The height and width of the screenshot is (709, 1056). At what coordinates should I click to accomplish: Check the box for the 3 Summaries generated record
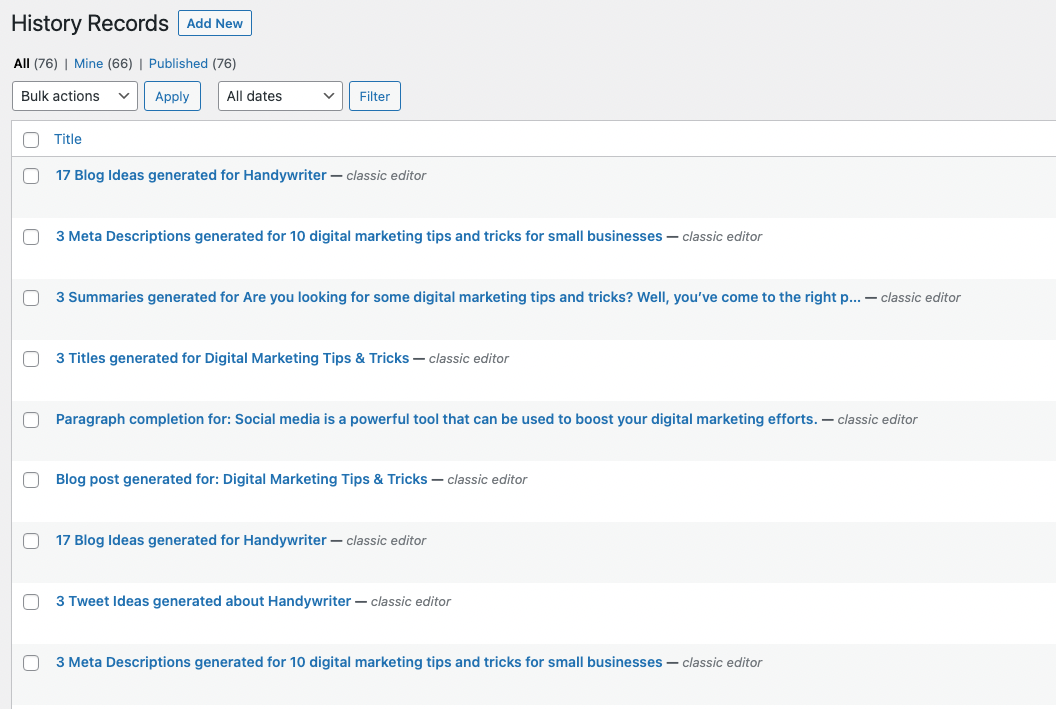(30, 298)
